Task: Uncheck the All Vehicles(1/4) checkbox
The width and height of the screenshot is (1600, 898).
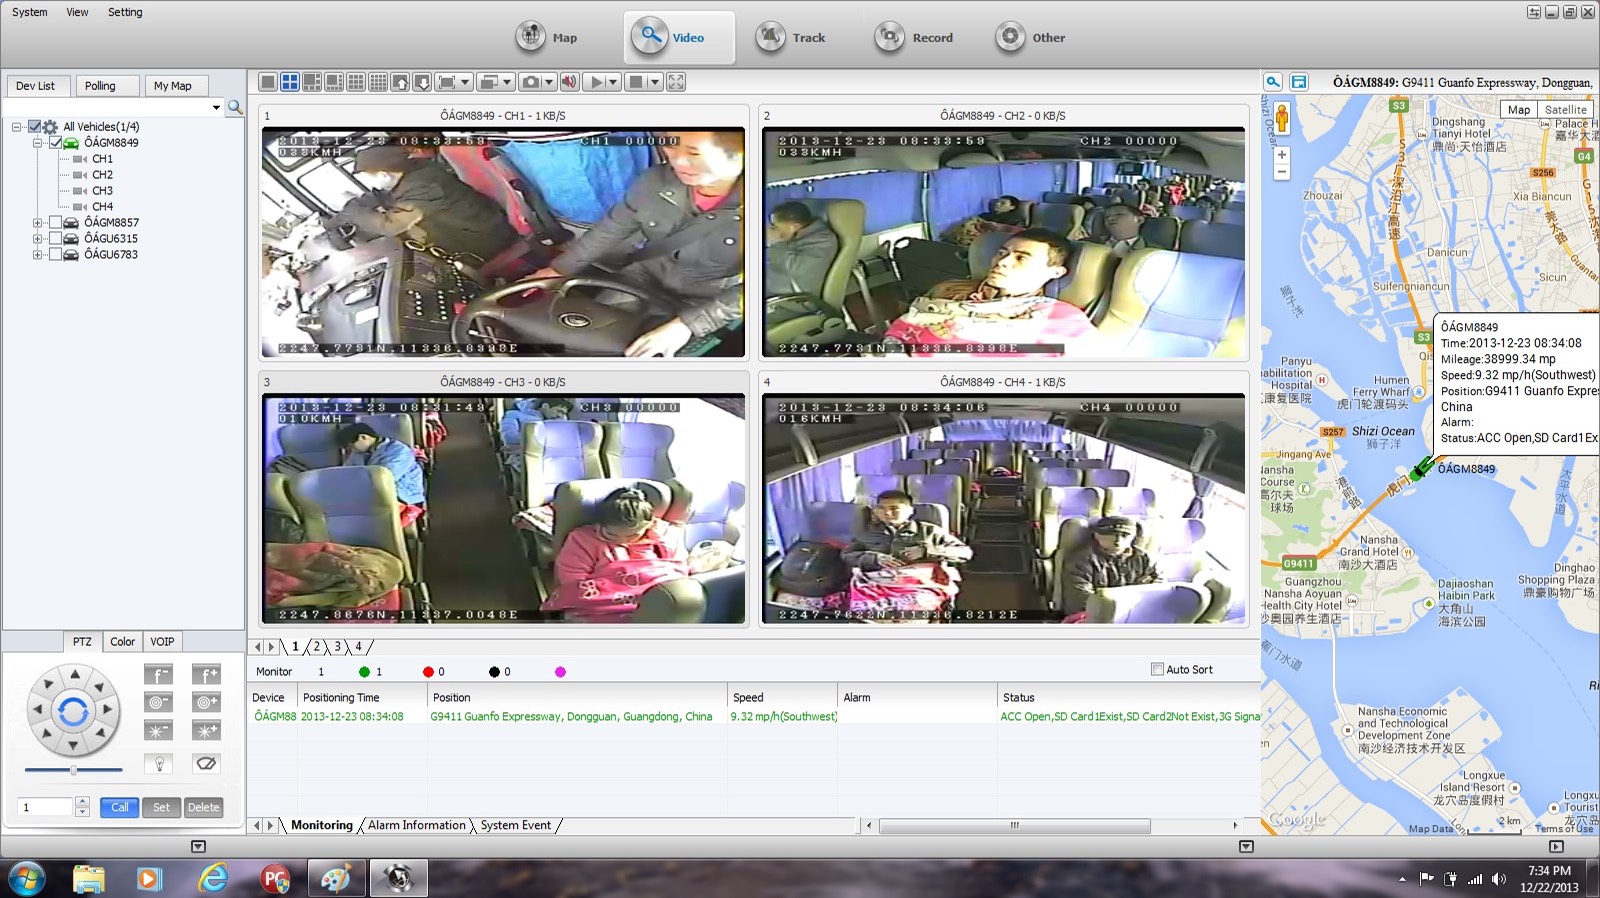Action: pyautogui.click(x=35, y=127)
